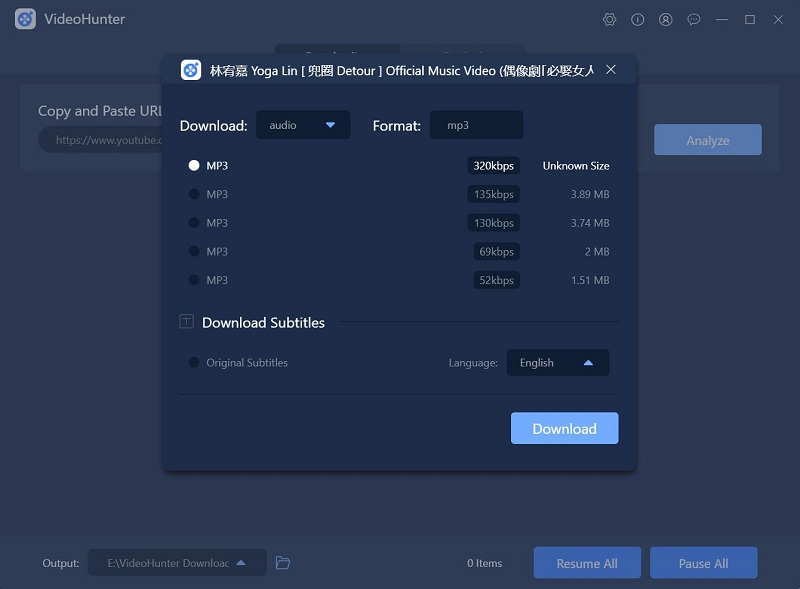800x589 pixels.
Task: Click the 69kbps bitrate label
Action: [496, 251]
